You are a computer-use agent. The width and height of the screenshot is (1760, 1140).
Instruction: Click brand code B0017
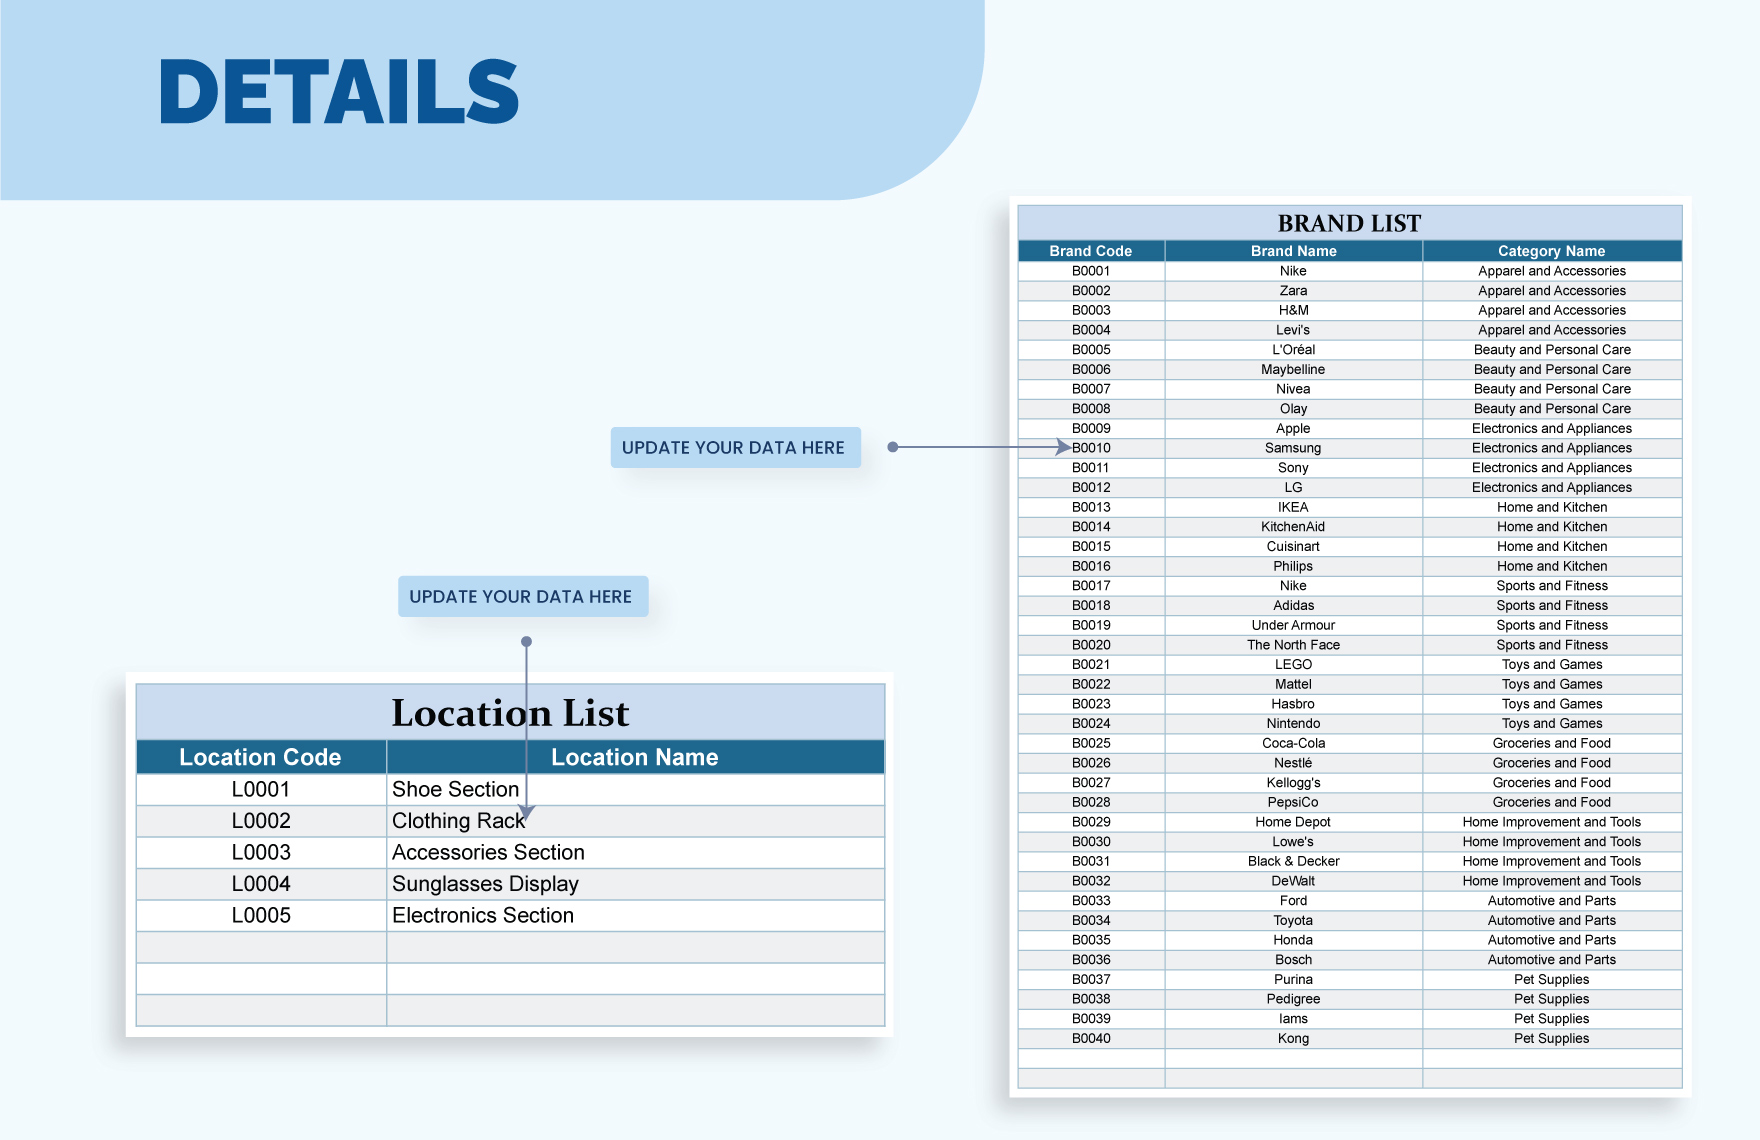pos(1091,586)
